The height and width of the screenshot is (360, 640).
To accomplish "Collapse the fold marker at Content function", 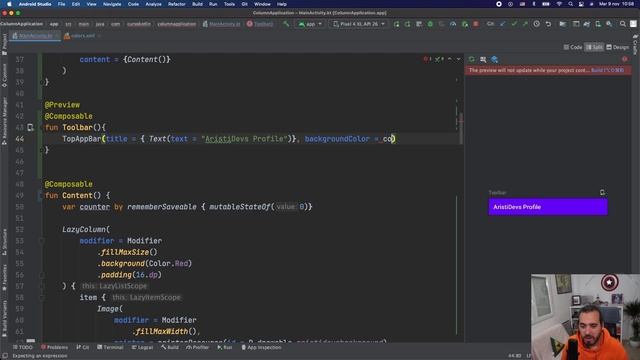I will coord(41,196).
